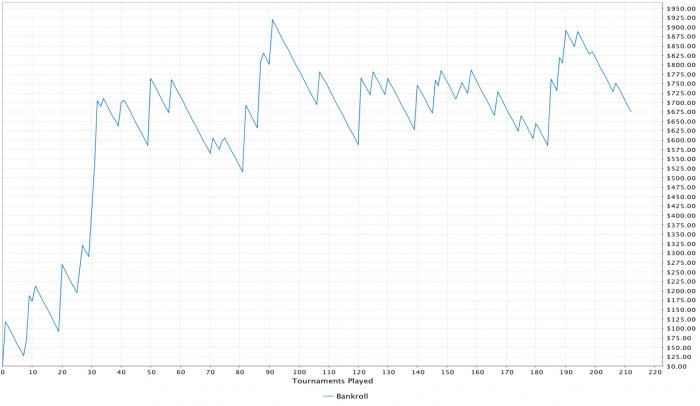Click the $900.00 y-axis label
Image resolution: width=700 pixels, height=406 pixels.
681,27
